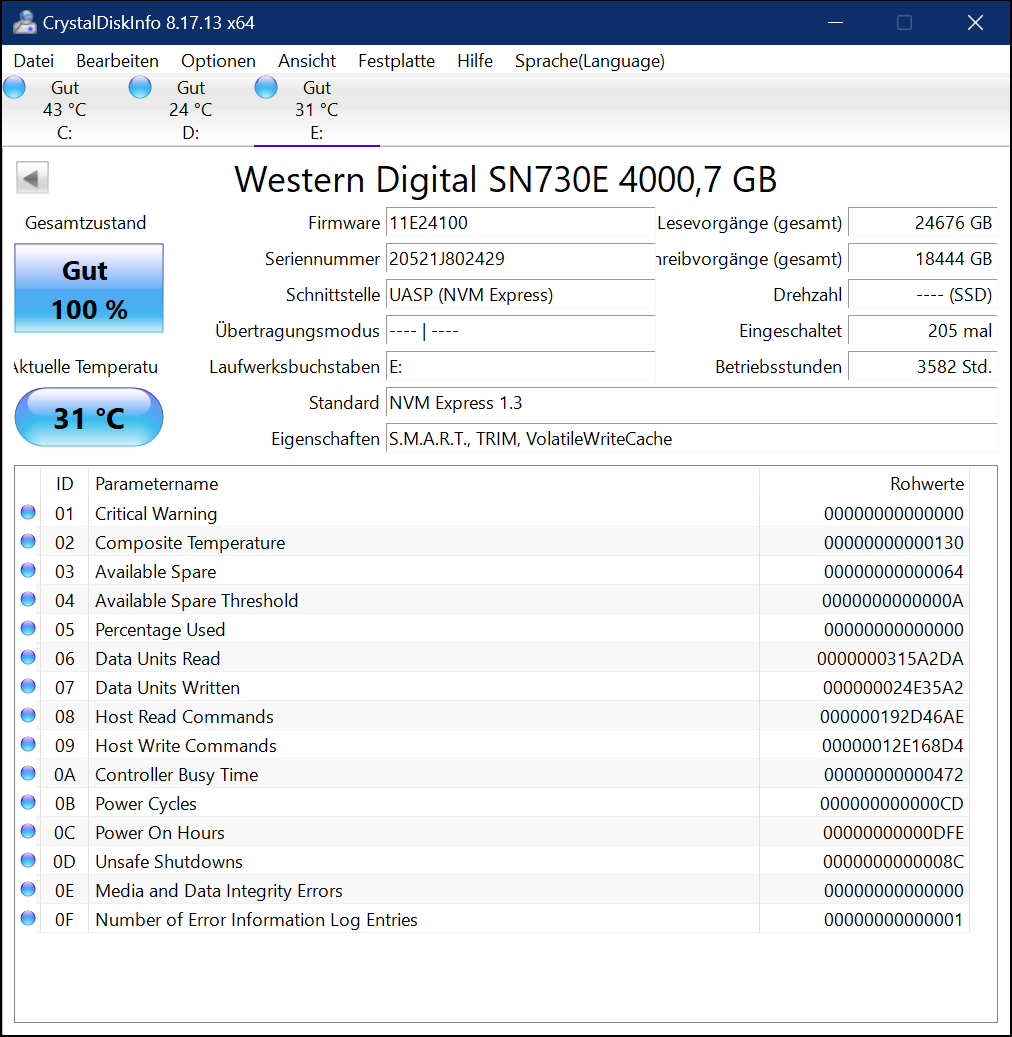Viewport: 1012px width, 1037px height.
Task: Open the Sprache(Language) menu
Action: point(589,61)
